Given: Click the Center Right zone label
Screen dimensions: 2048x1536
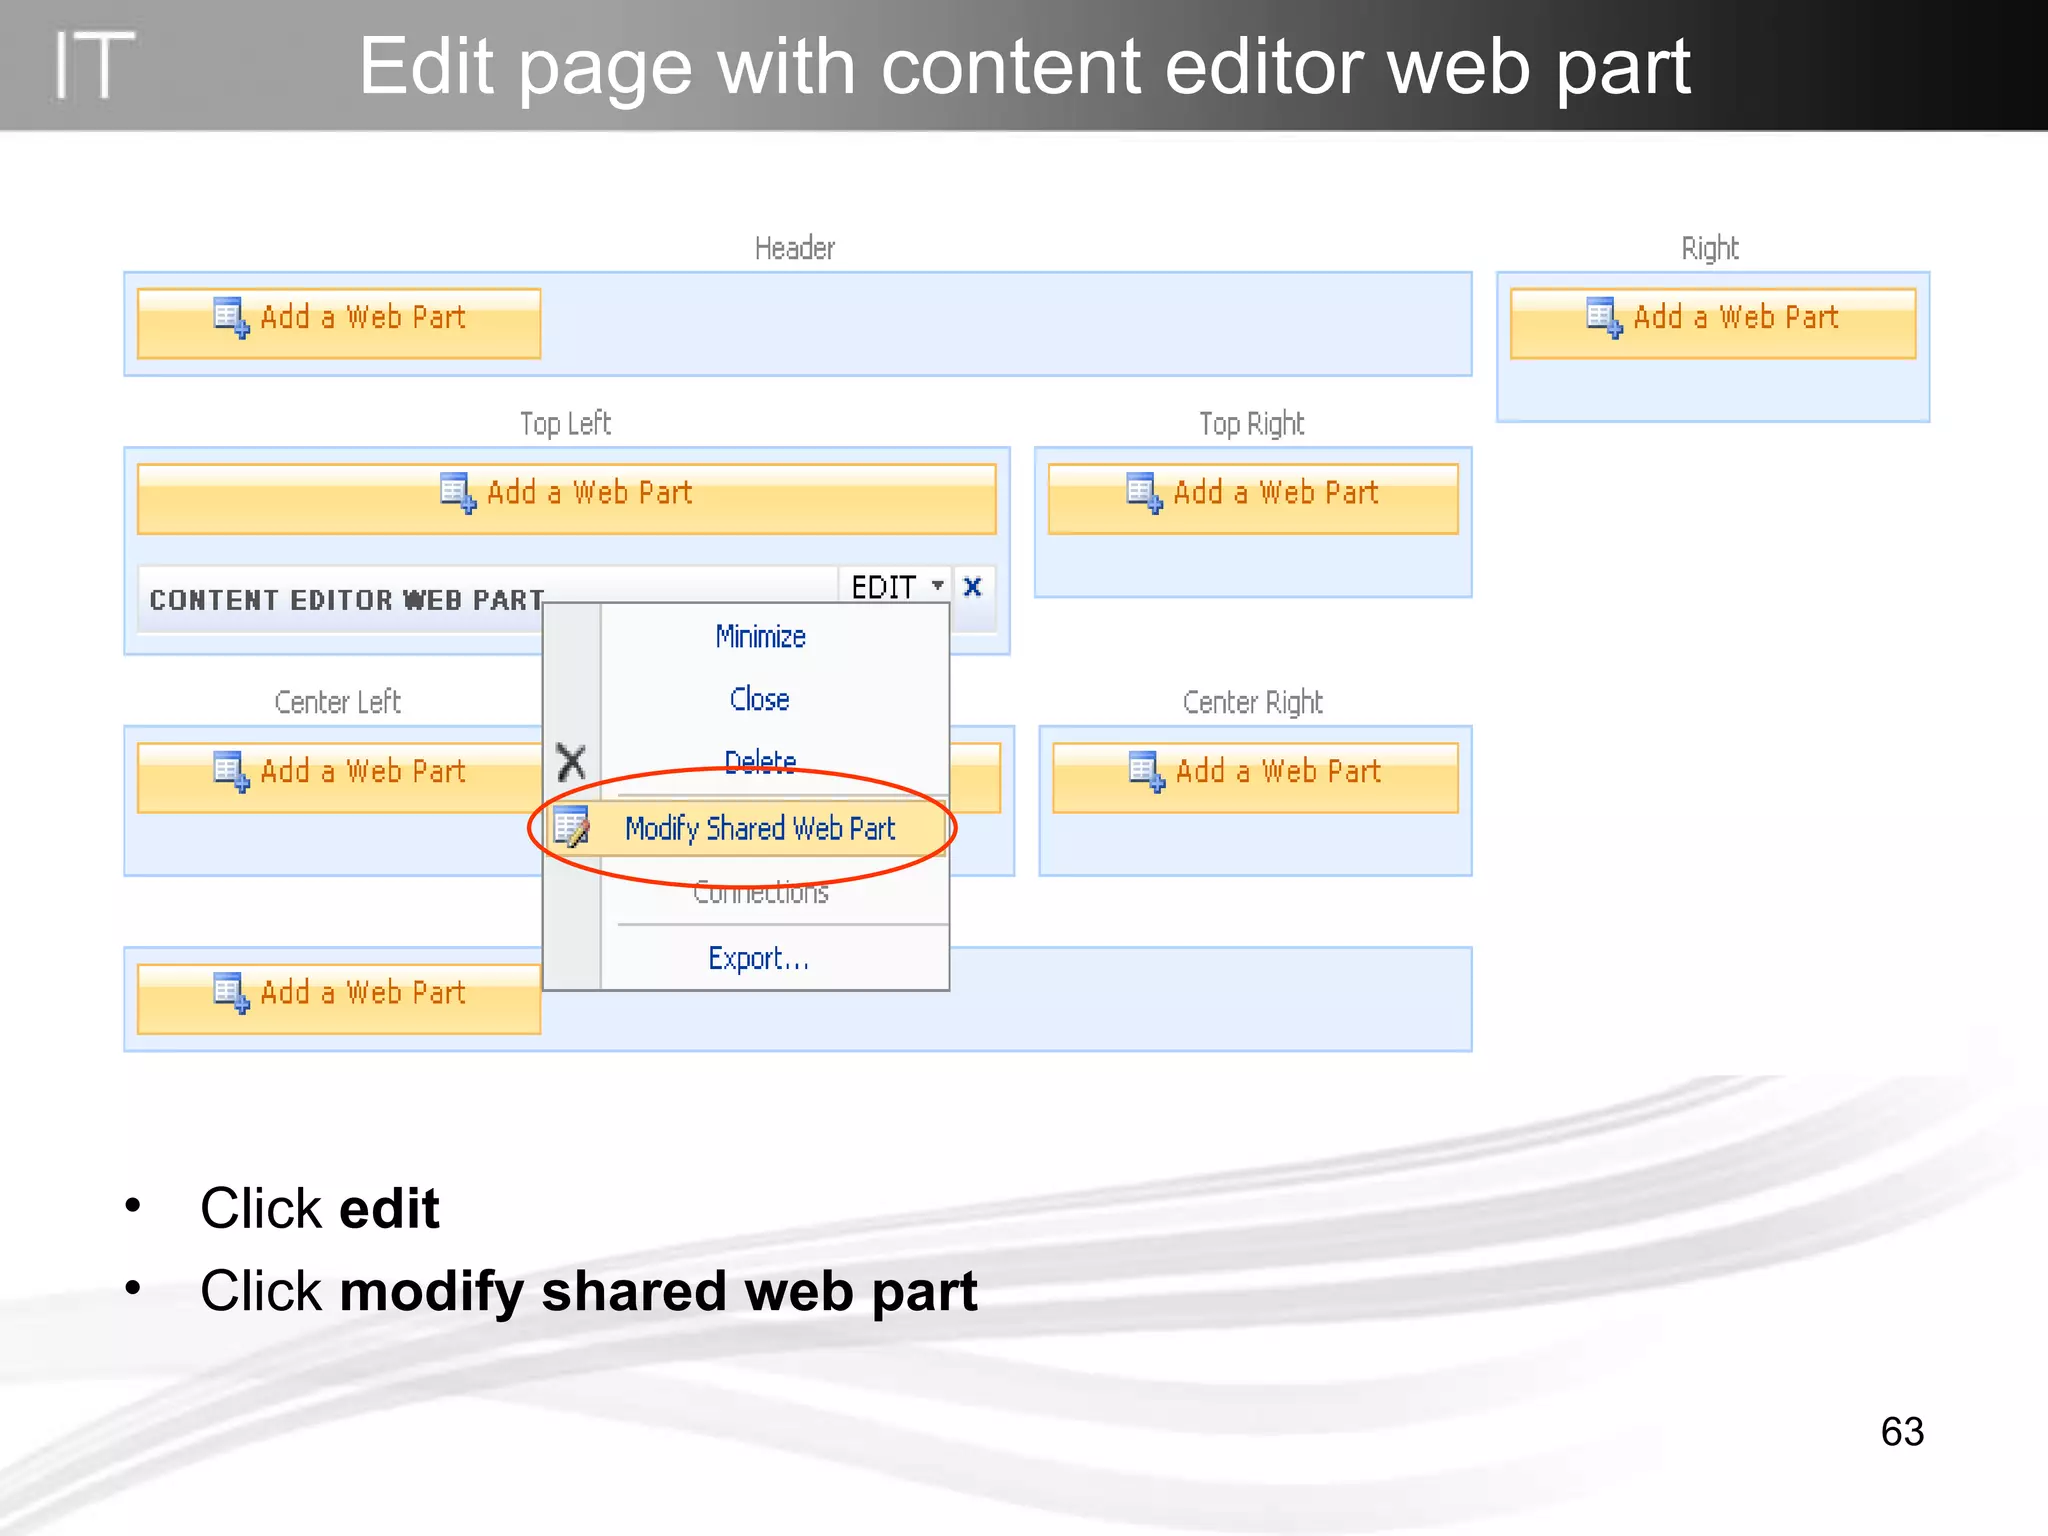Looking at the screenshot, I should tap(1253, 702).
